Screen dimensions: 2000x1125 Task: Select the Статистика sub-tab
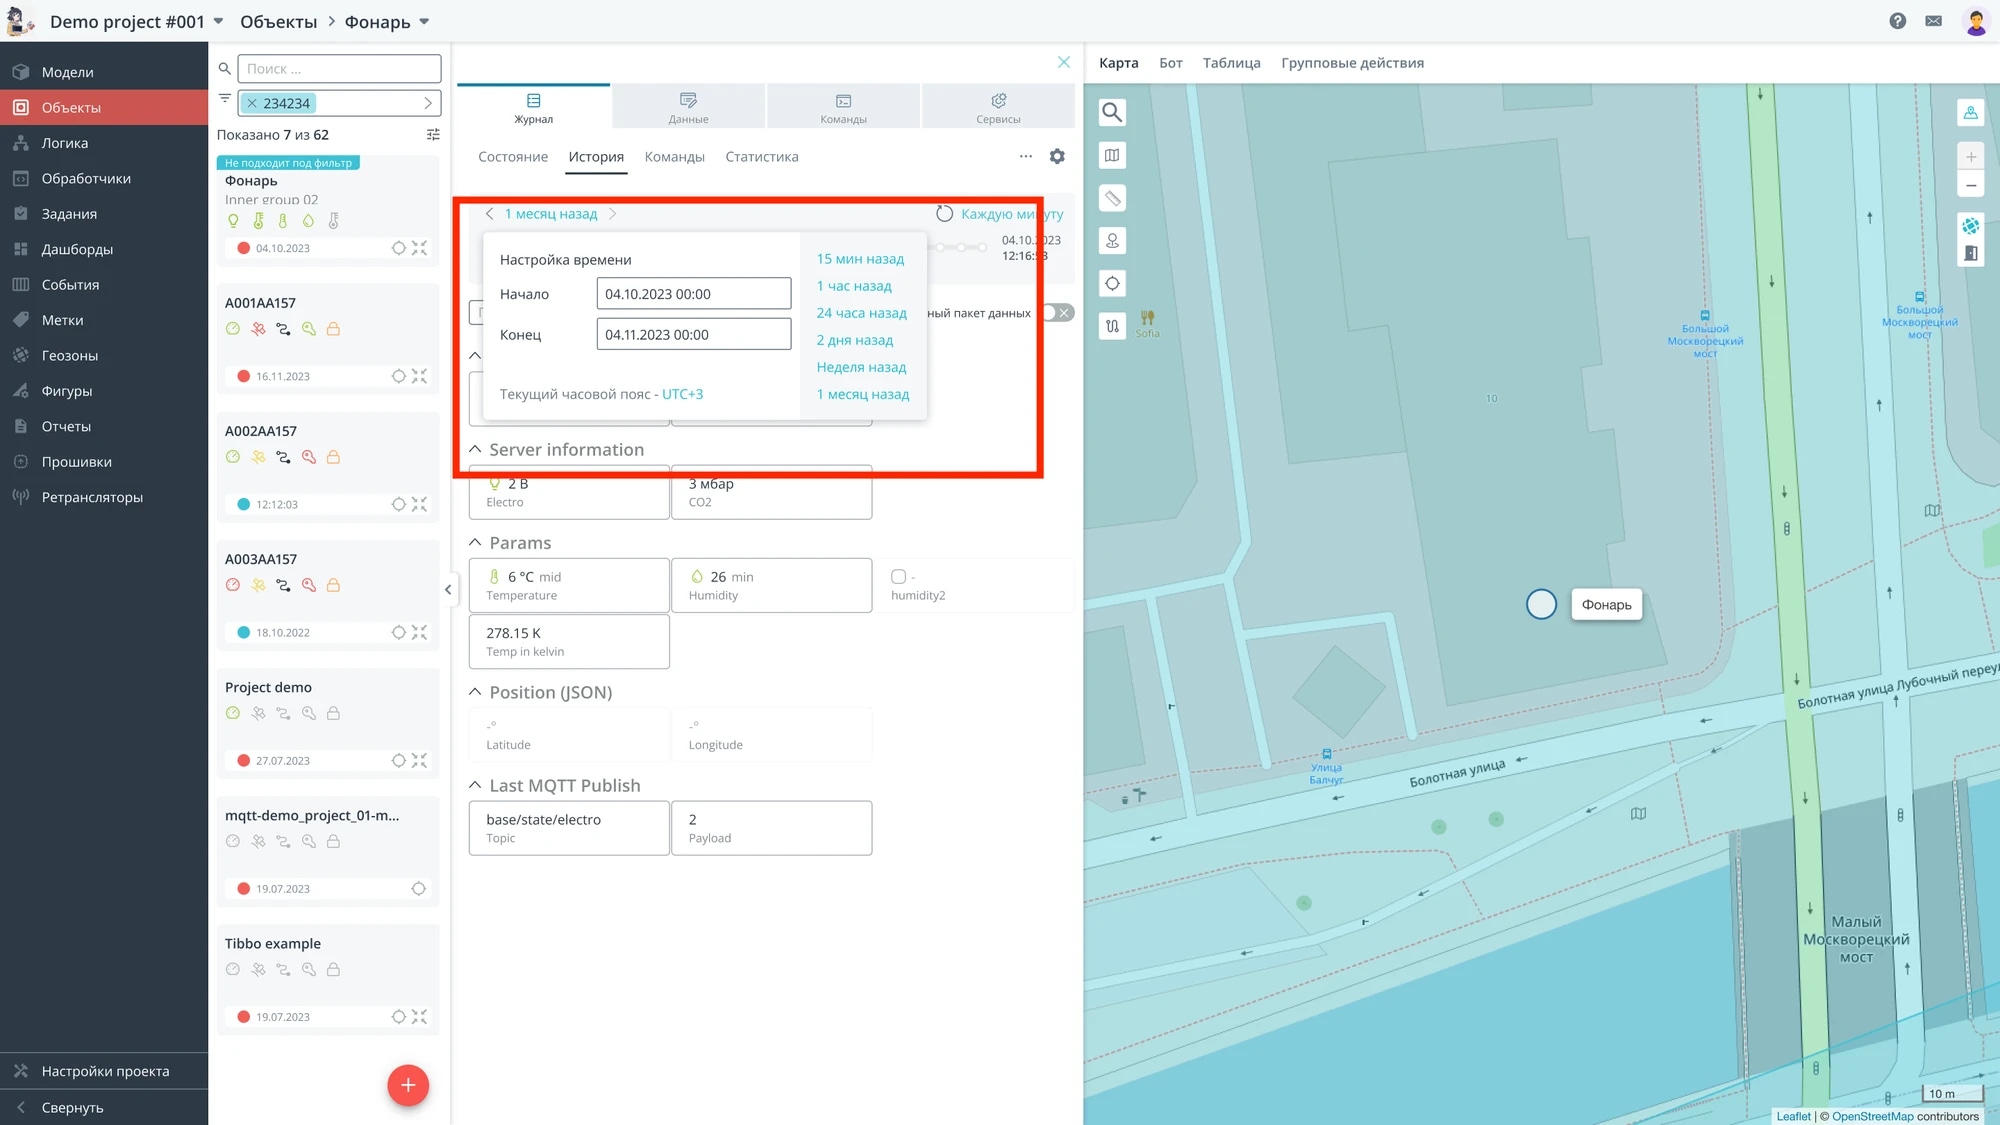point(762,157)
